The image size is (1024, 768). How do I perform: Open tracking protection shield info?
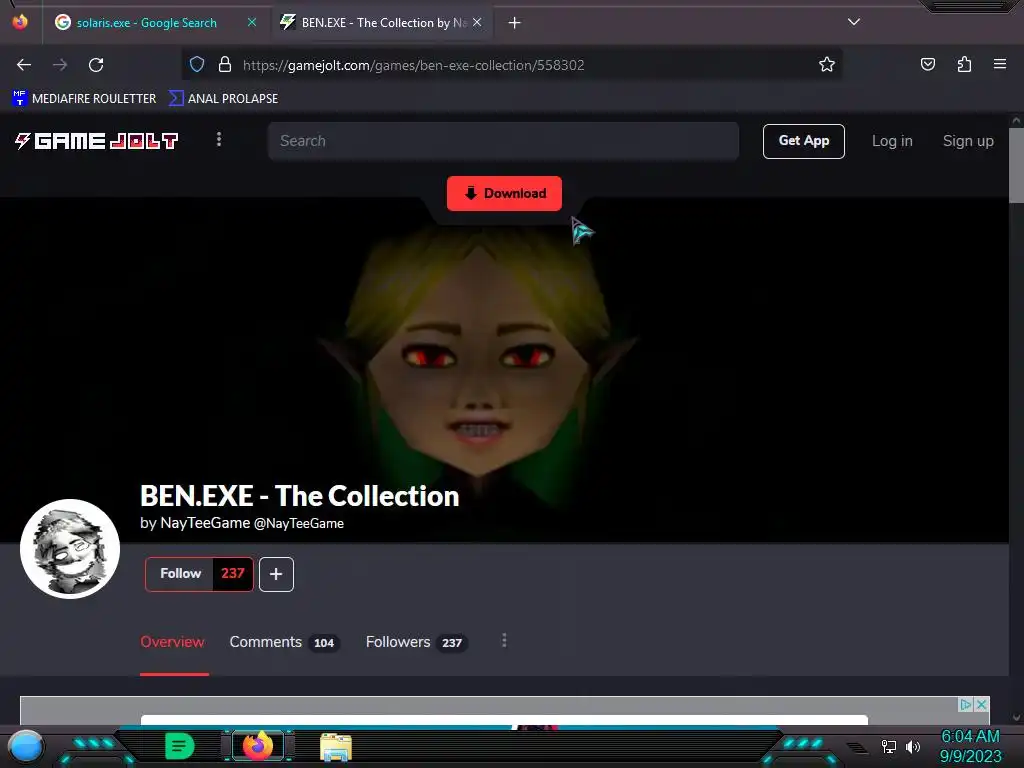(x=197, y=65)
